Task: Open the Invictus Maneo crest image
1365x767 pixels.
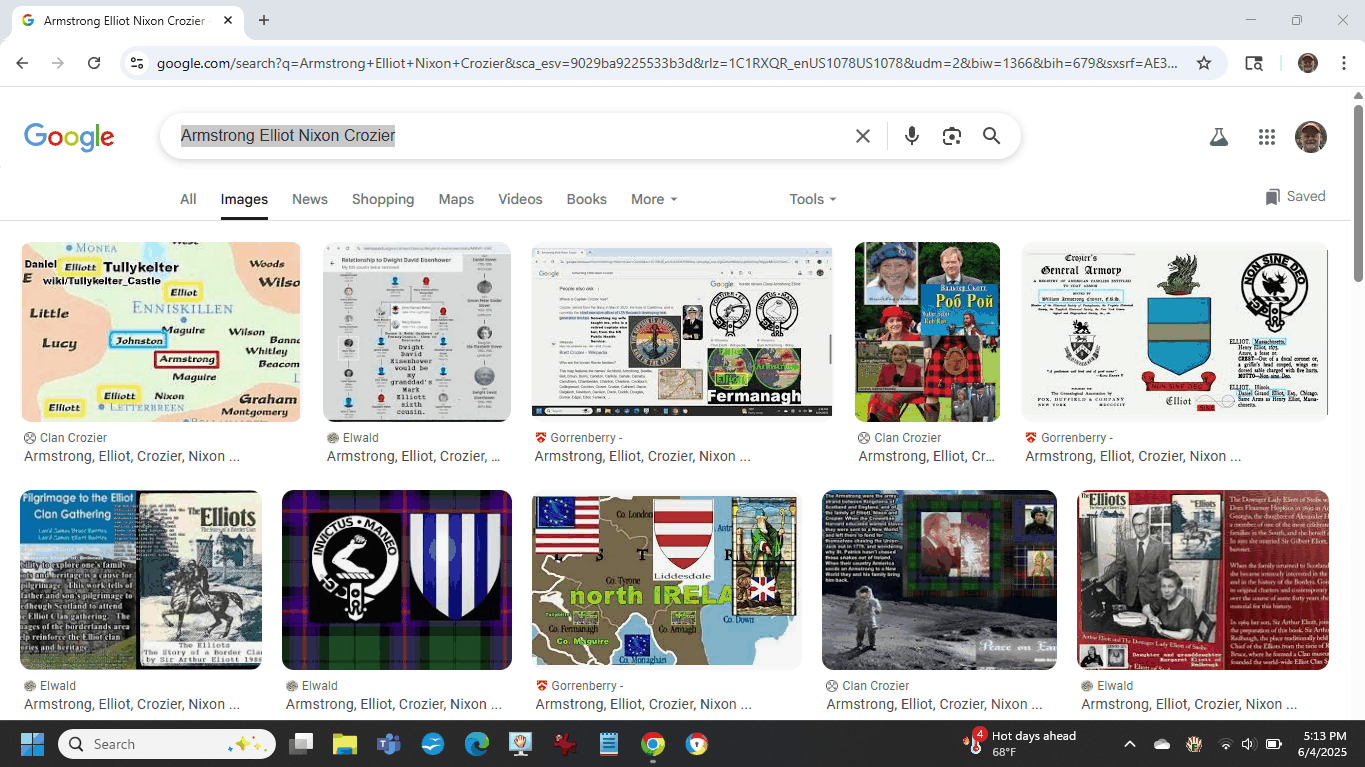Action: point(397,580)
